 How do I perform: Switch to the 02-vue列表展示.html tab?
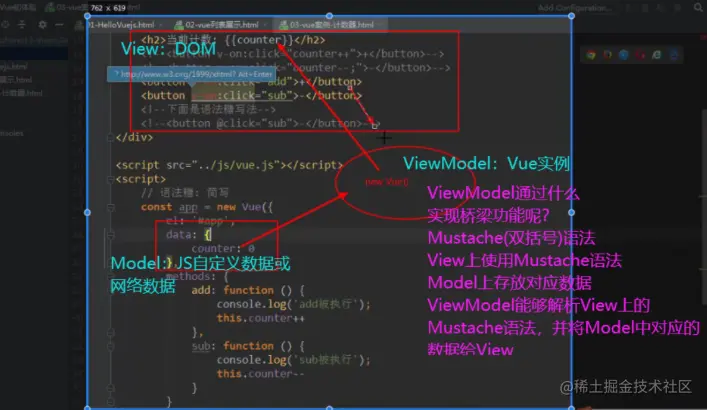(x=221, y=25)
